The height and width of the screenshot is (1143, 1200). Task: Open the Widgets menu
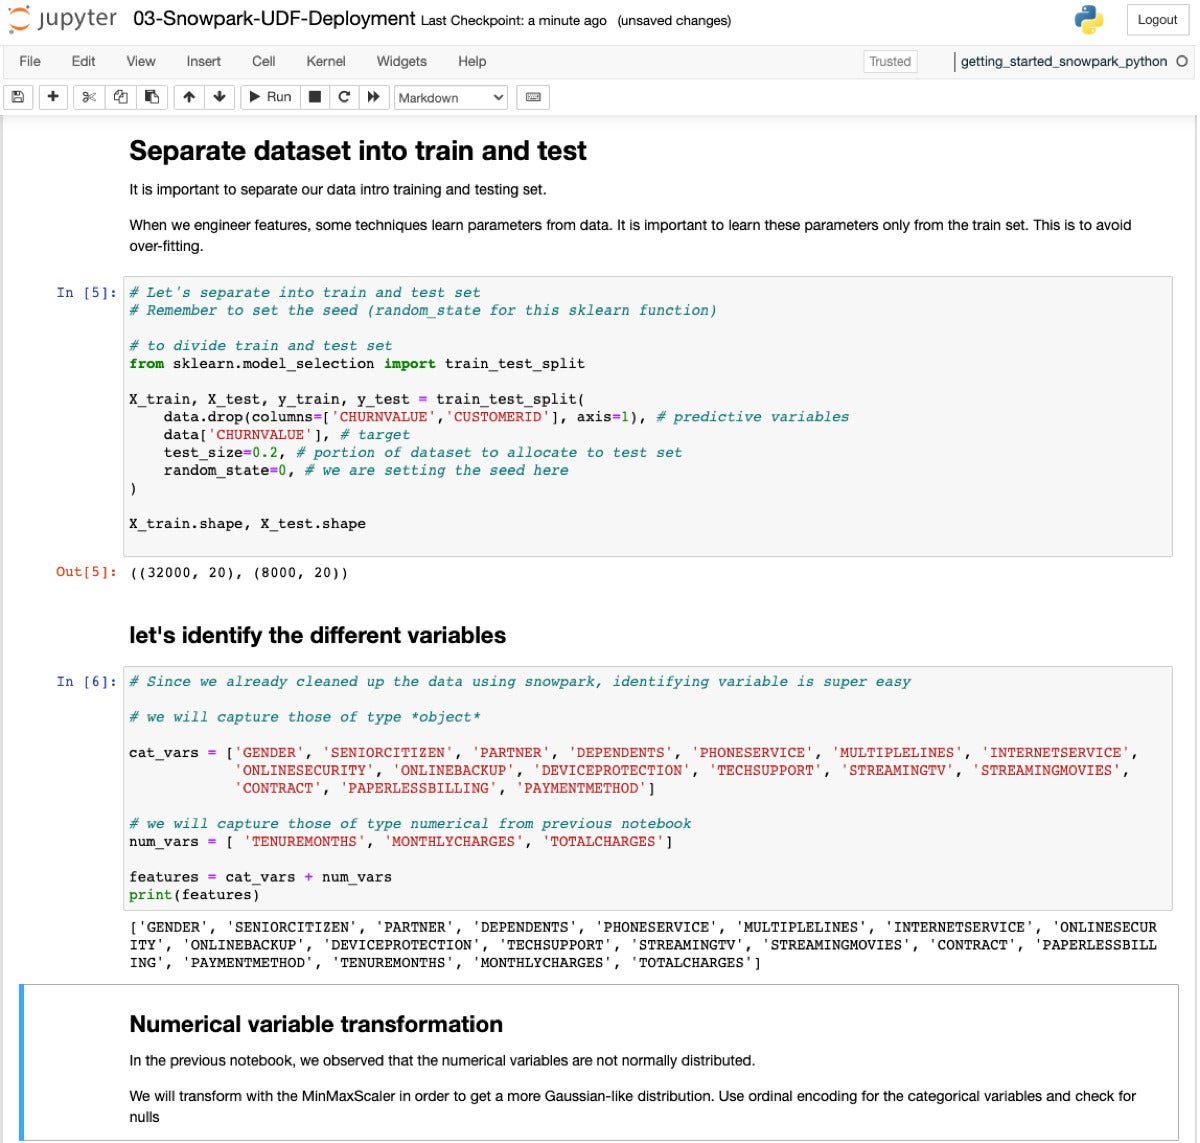[x=401, y=61]
